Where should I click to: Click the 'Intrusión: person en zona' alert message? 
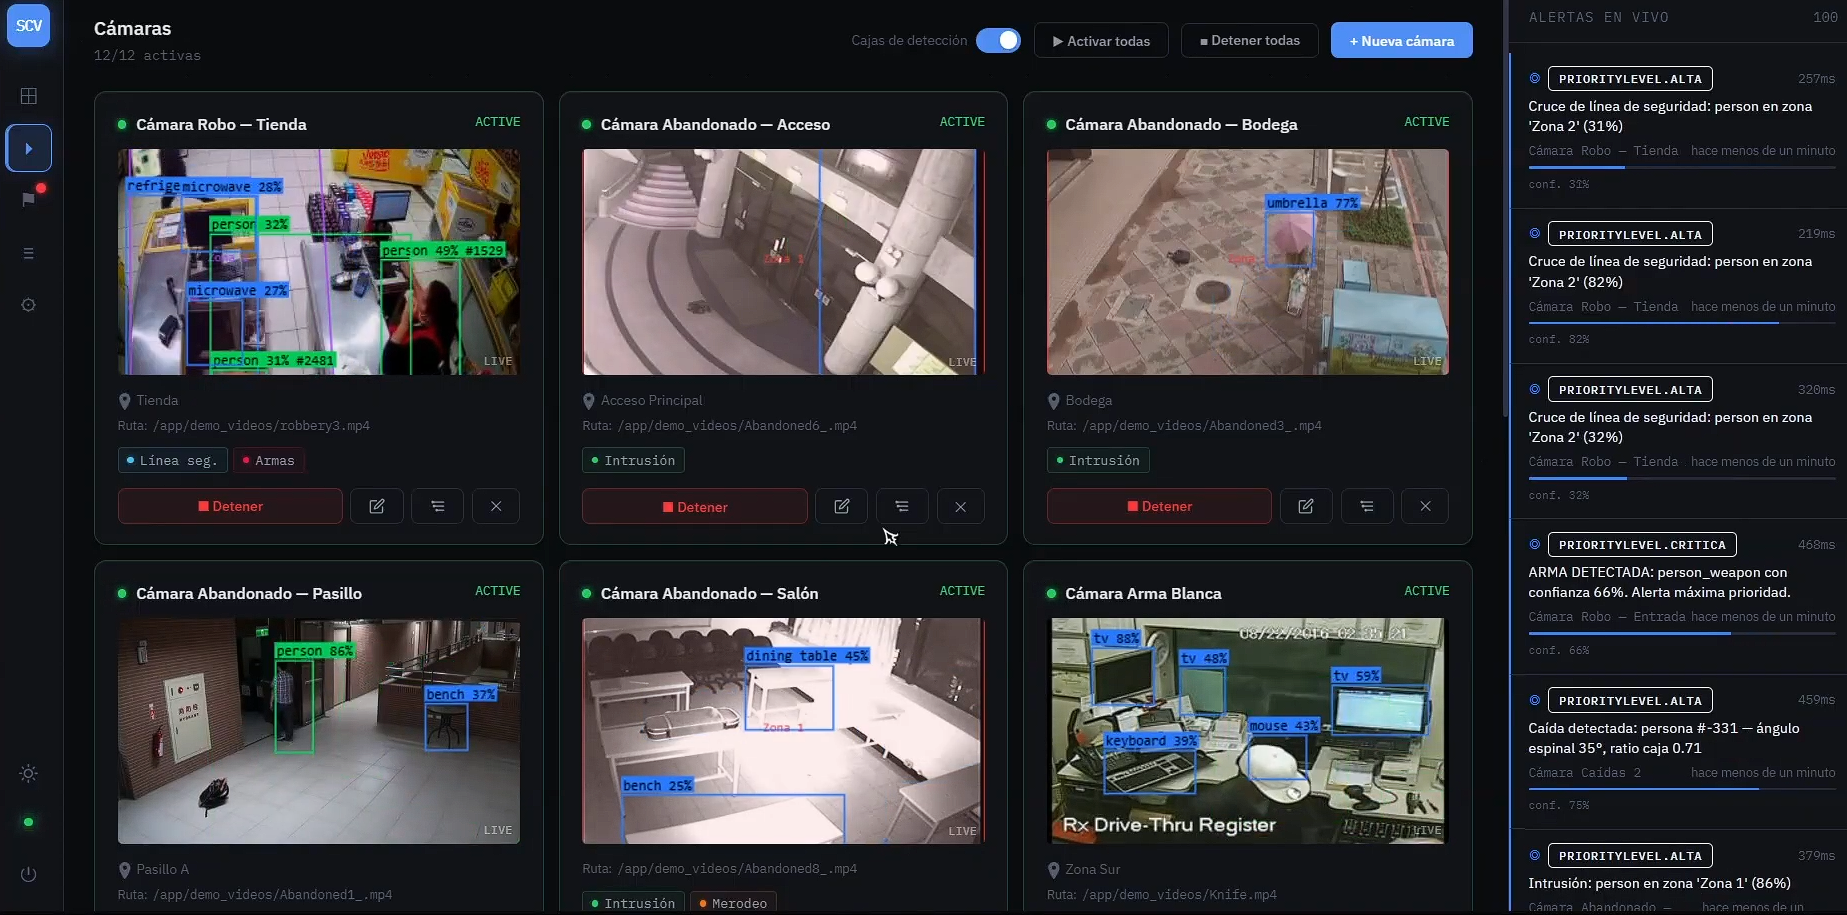[1659, 883]
